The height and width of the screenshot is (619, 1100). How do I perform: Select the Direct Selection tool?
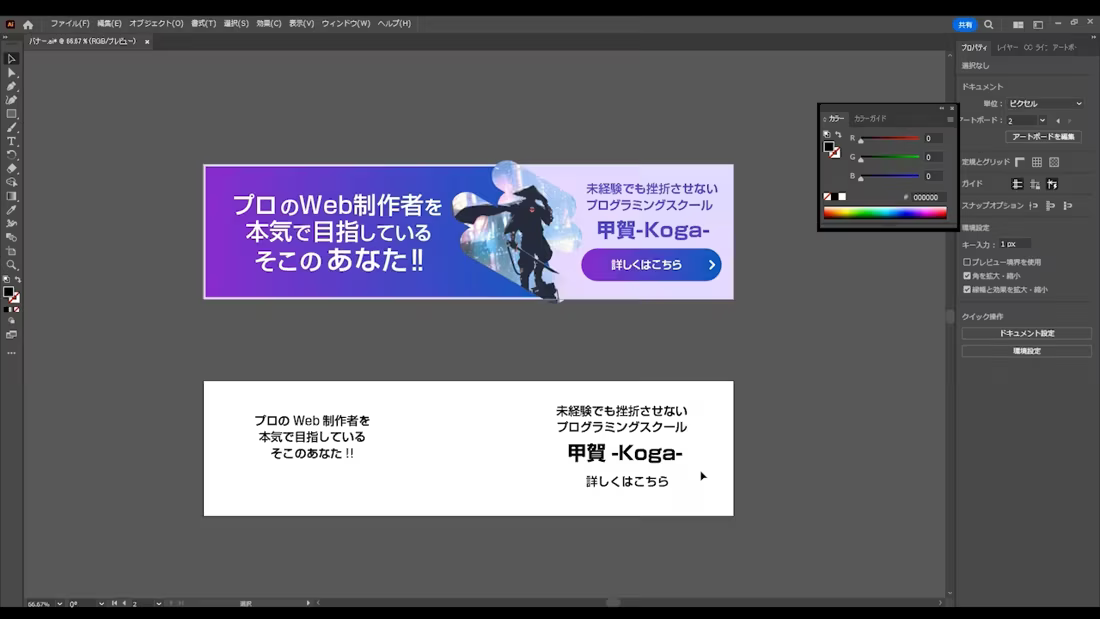coord(11,73)
